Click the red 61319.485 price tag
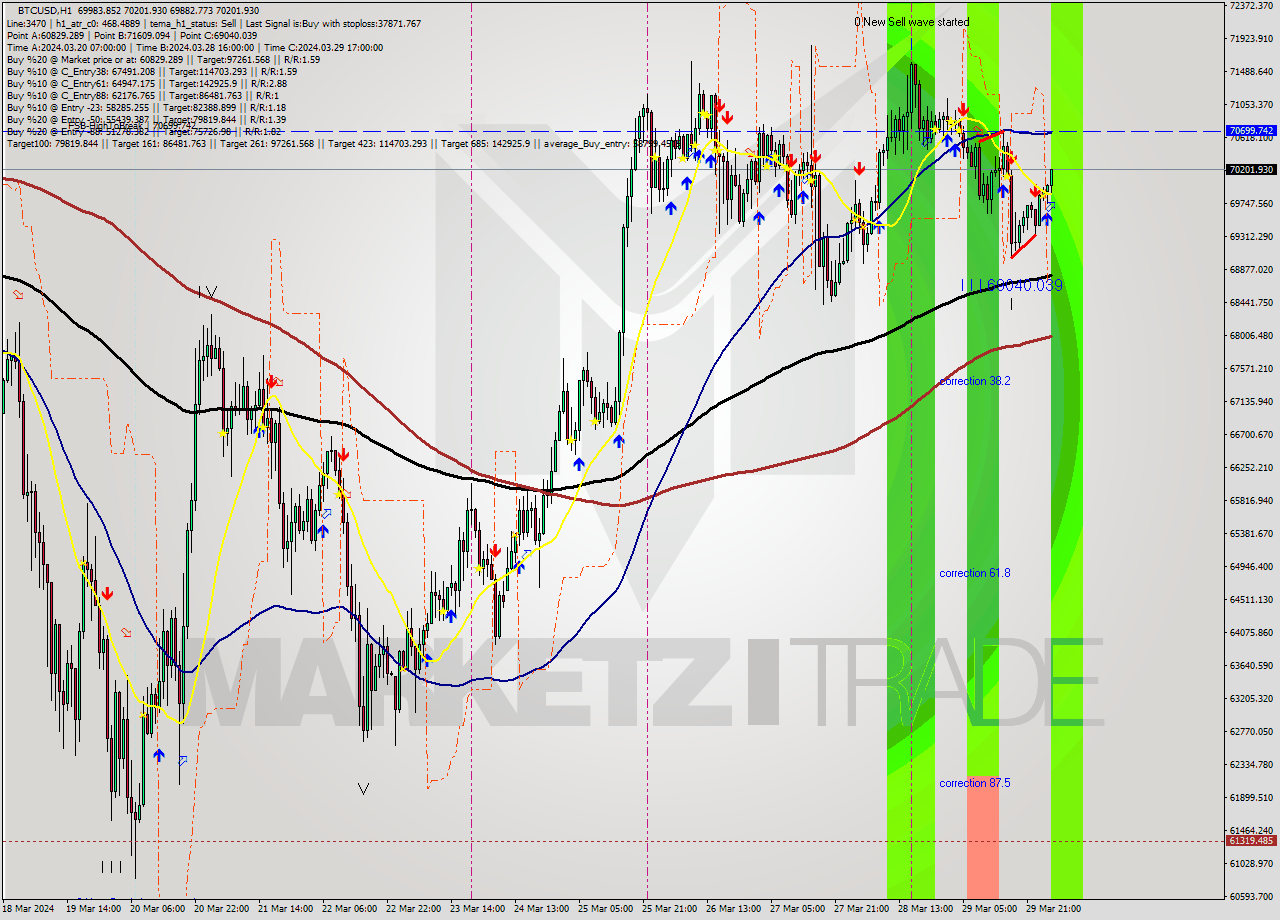 pos(1251,841)
